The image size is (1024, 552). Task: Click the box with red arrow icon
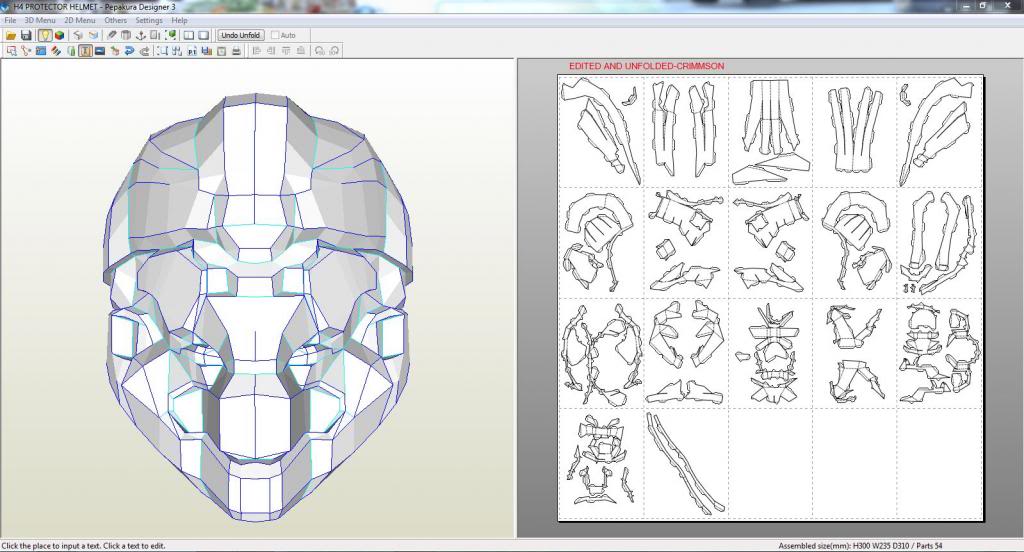(x=114, y=51)
